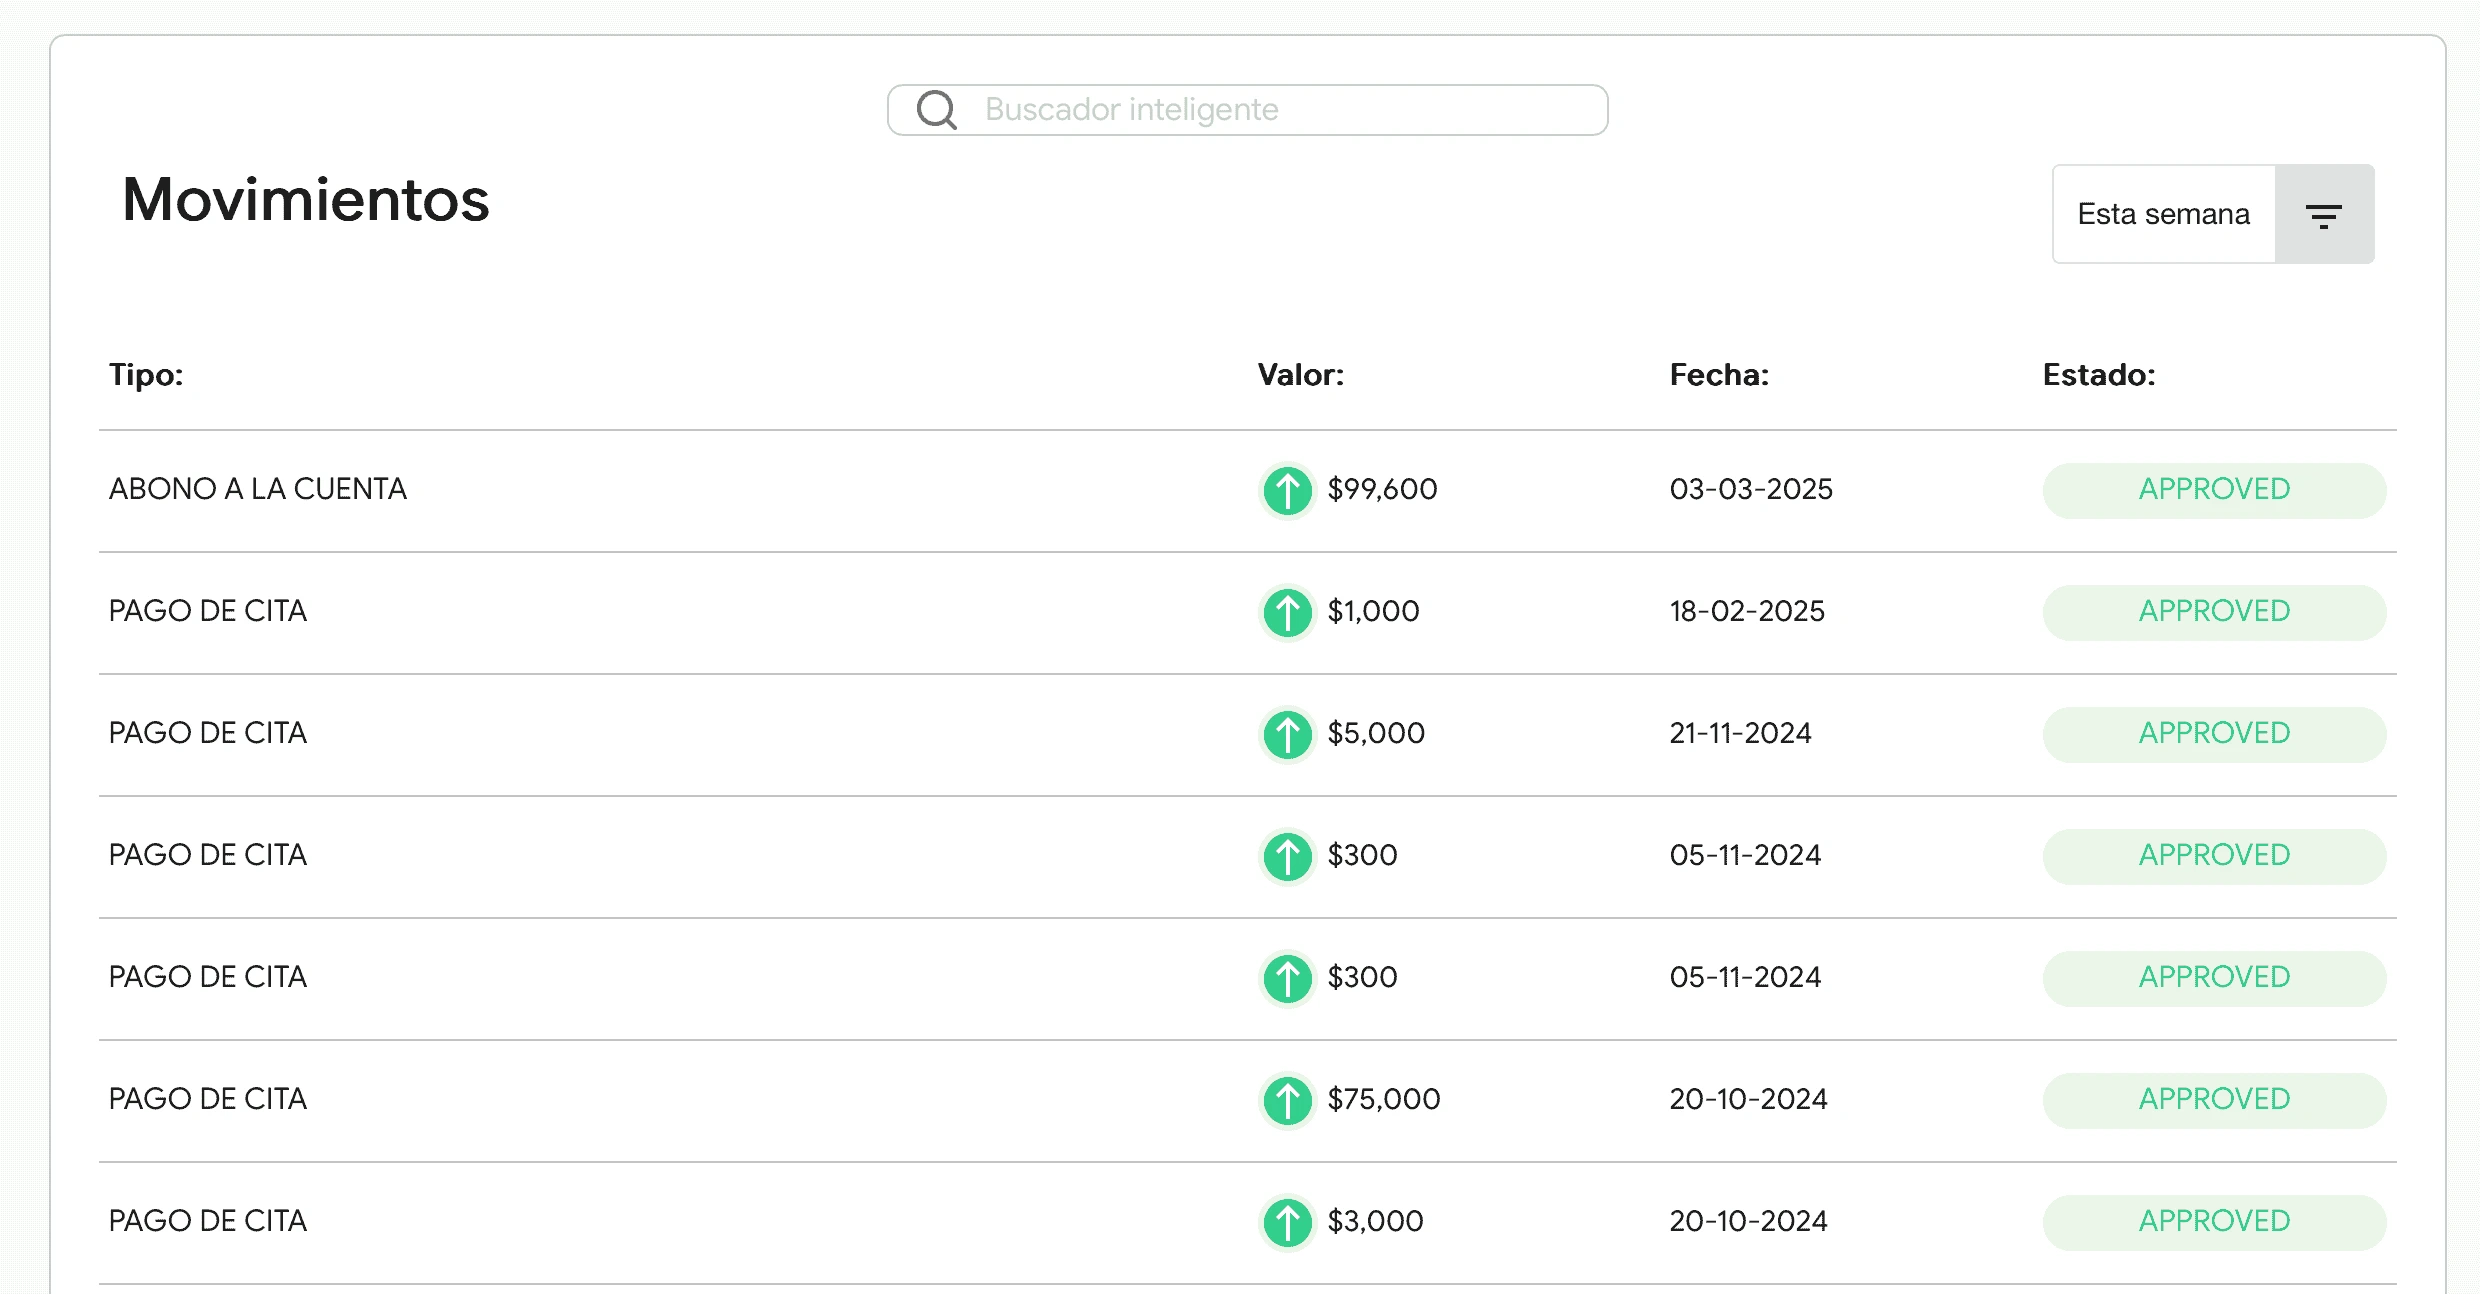Toggle the APPROVED status for the 18-02-2025 payment
Viewport: 2480px width, 1294px height.
pyautogui.click(x=2213, y=612)
